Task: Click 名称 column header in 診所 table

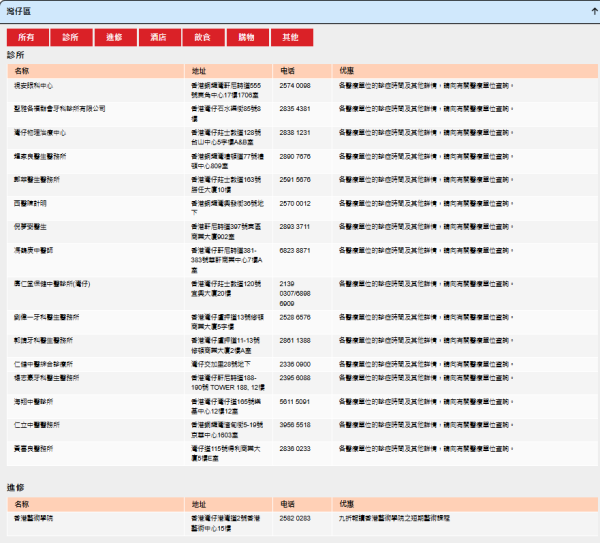Action: click(22, 71)
